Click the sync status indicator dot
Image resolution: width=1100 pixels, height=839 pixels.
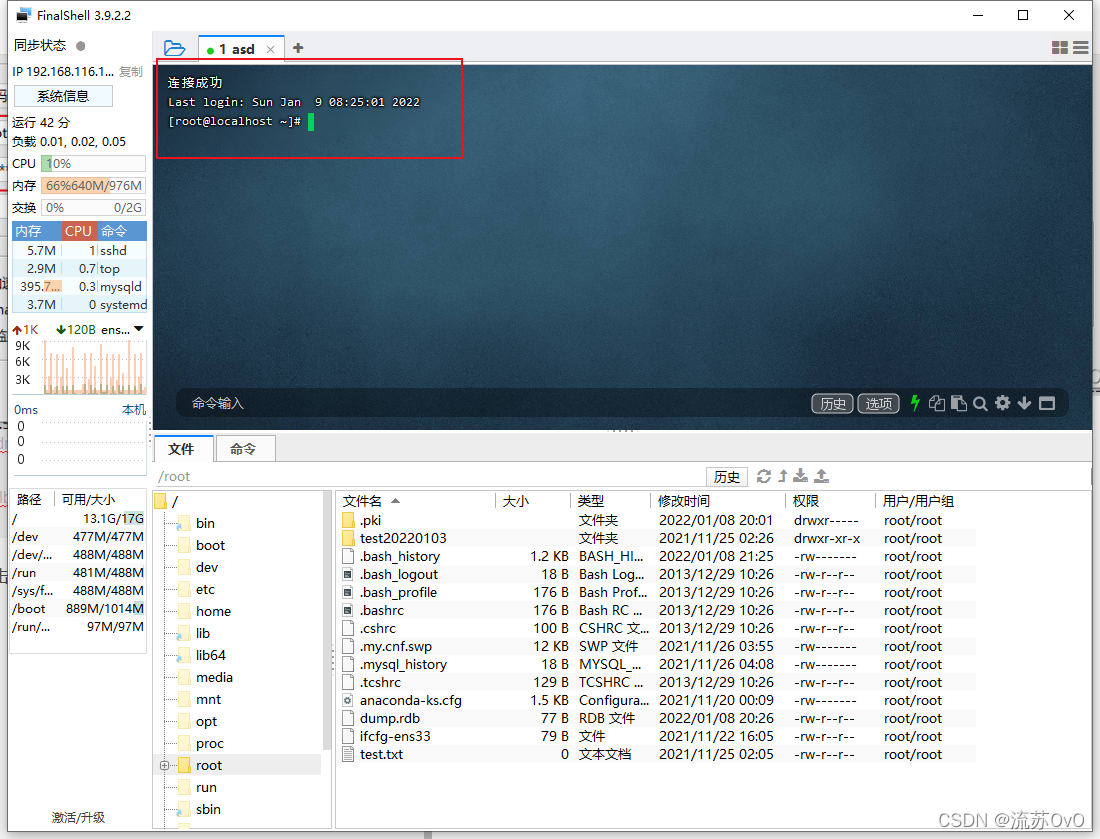tap(81, 46)
